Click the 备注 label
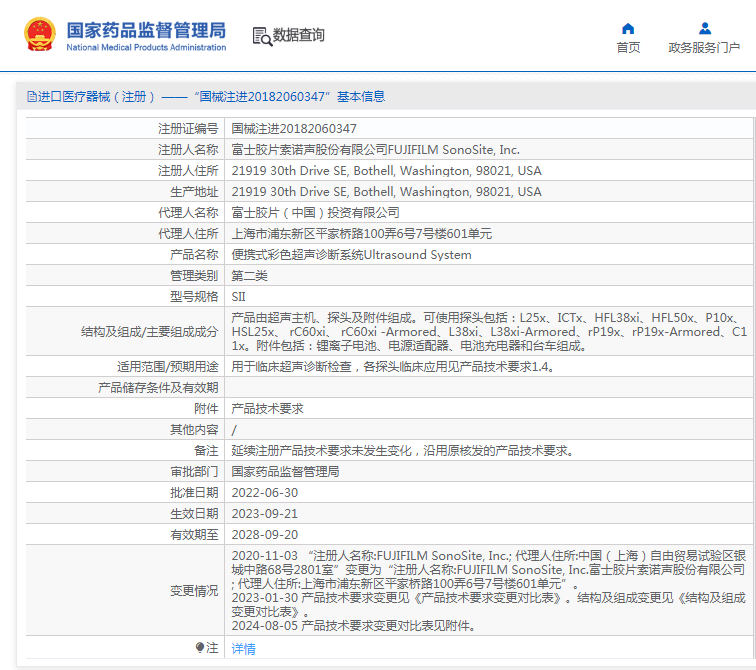This screenshot has height=670, width=756. tap(206, 451)
